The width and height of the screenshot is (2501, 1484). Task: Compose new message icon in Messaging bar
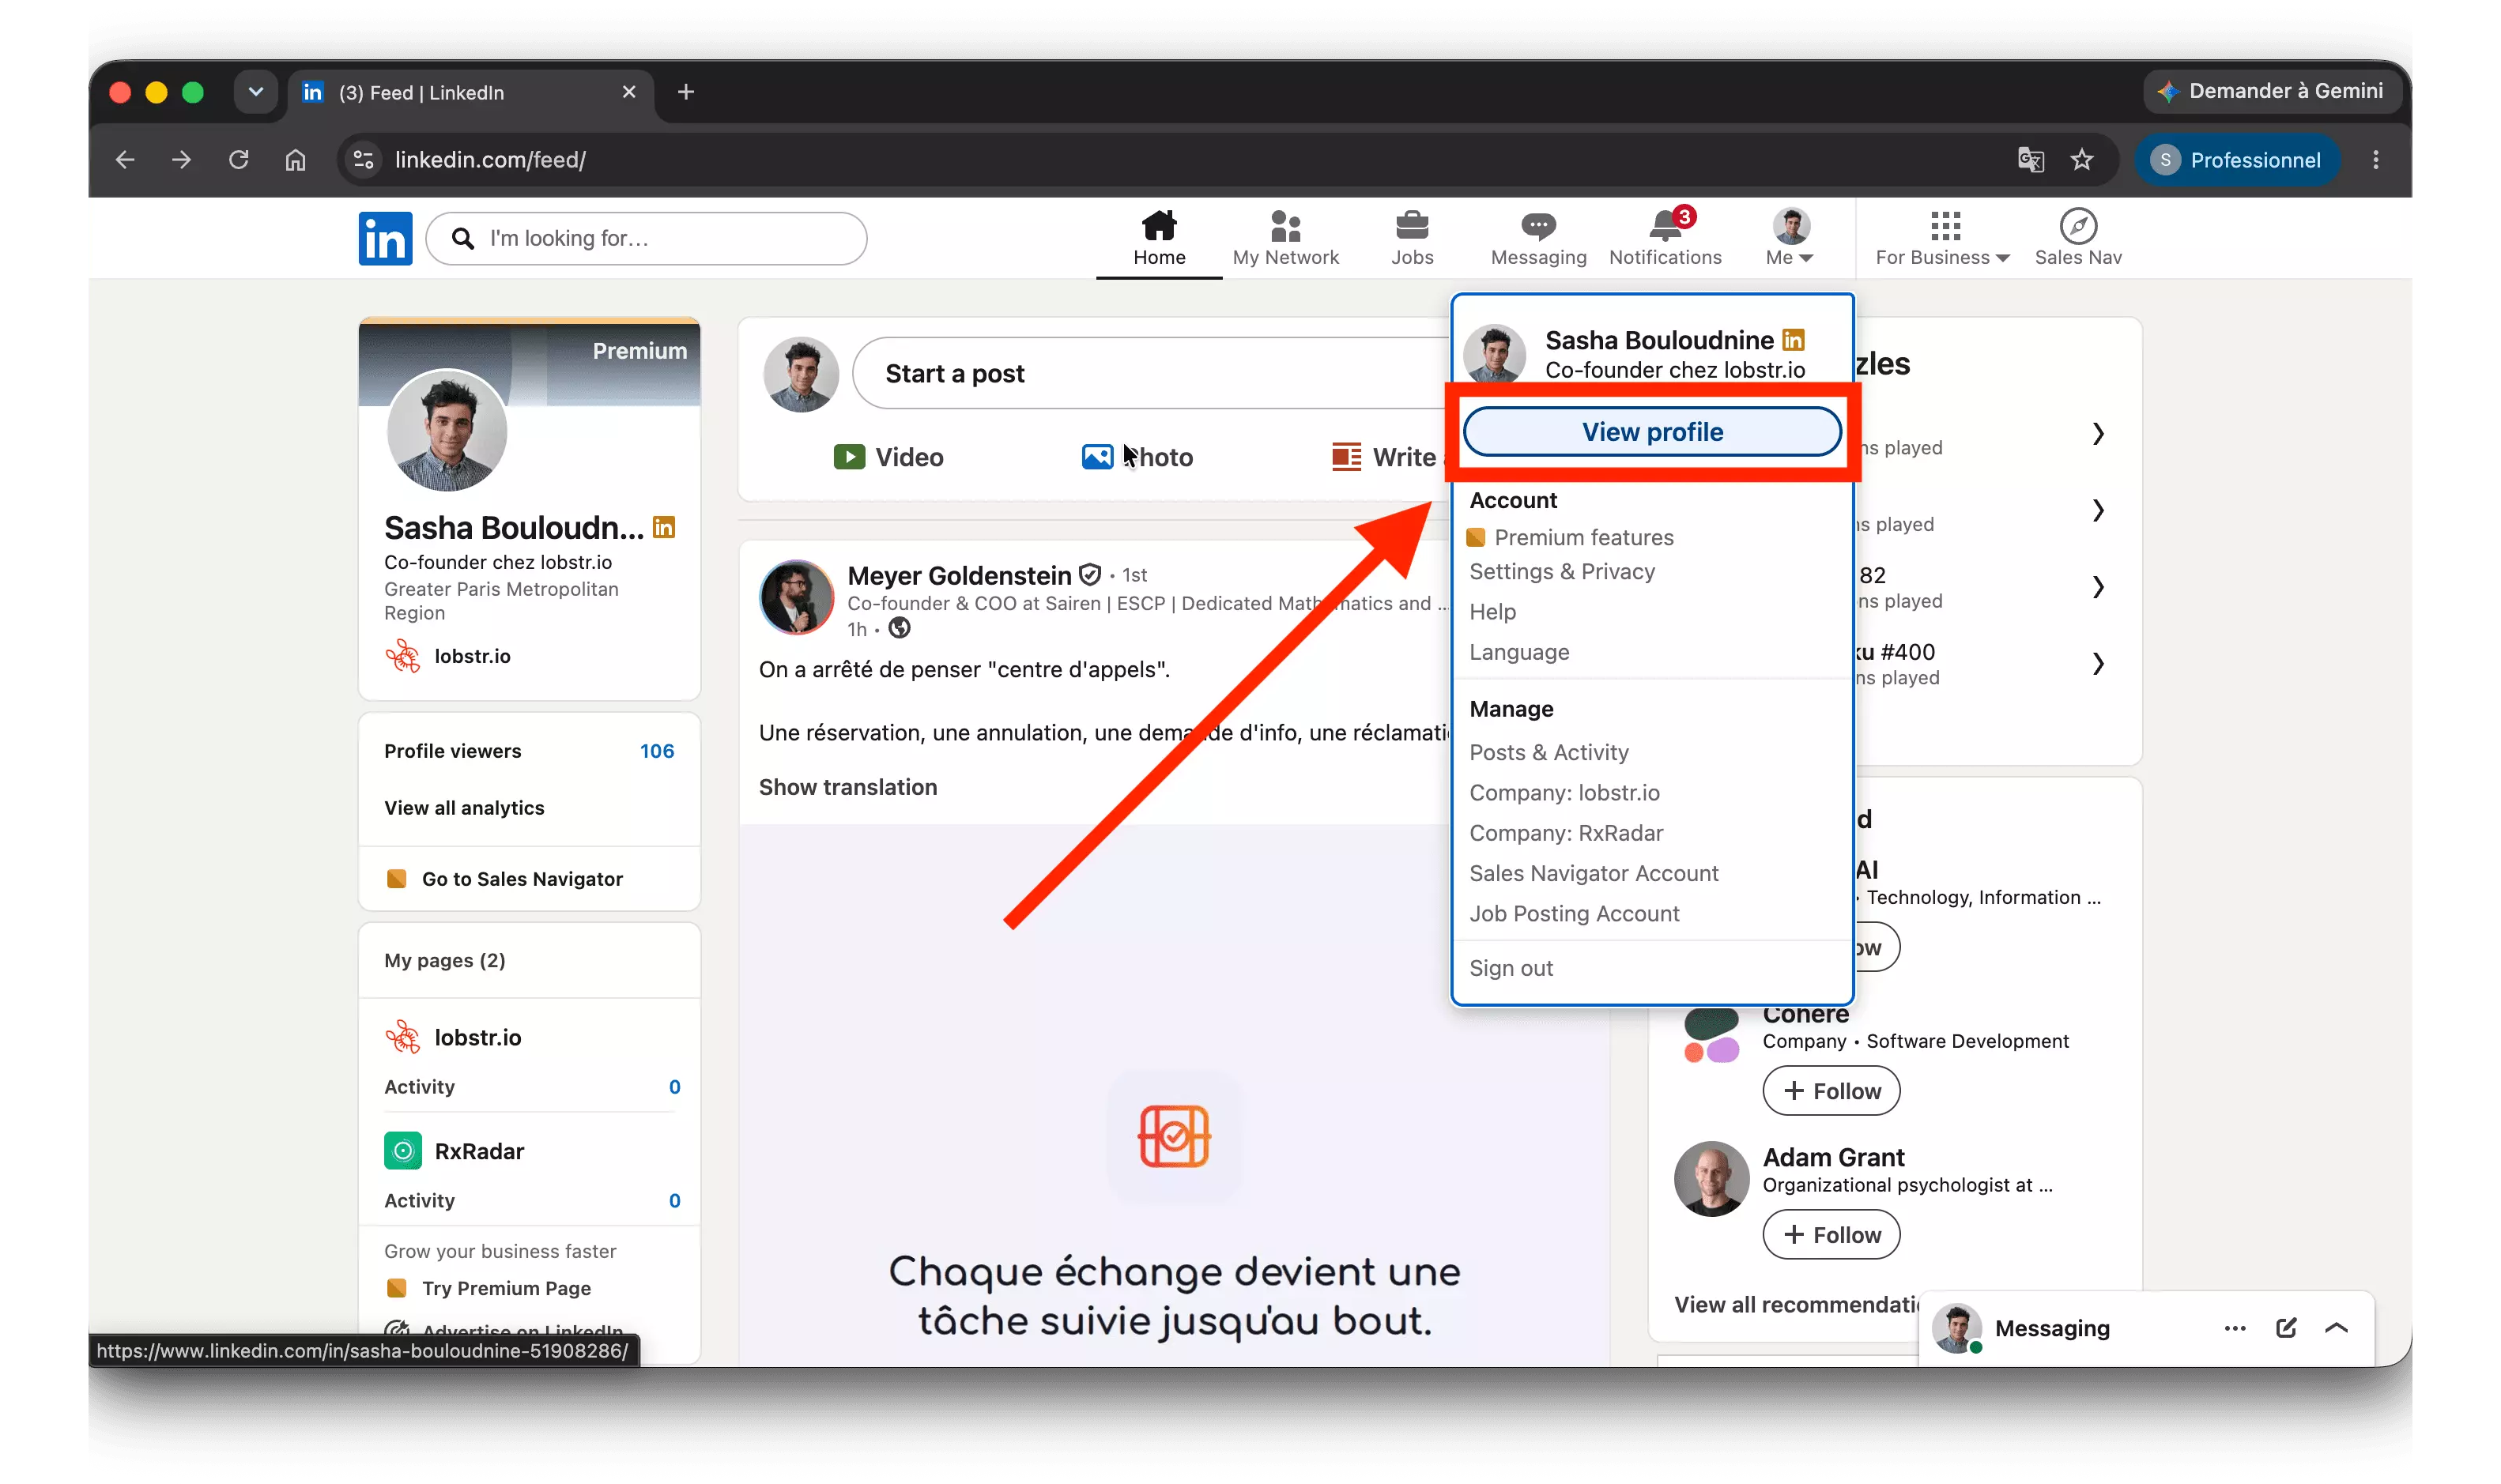pos(2286,1328)
